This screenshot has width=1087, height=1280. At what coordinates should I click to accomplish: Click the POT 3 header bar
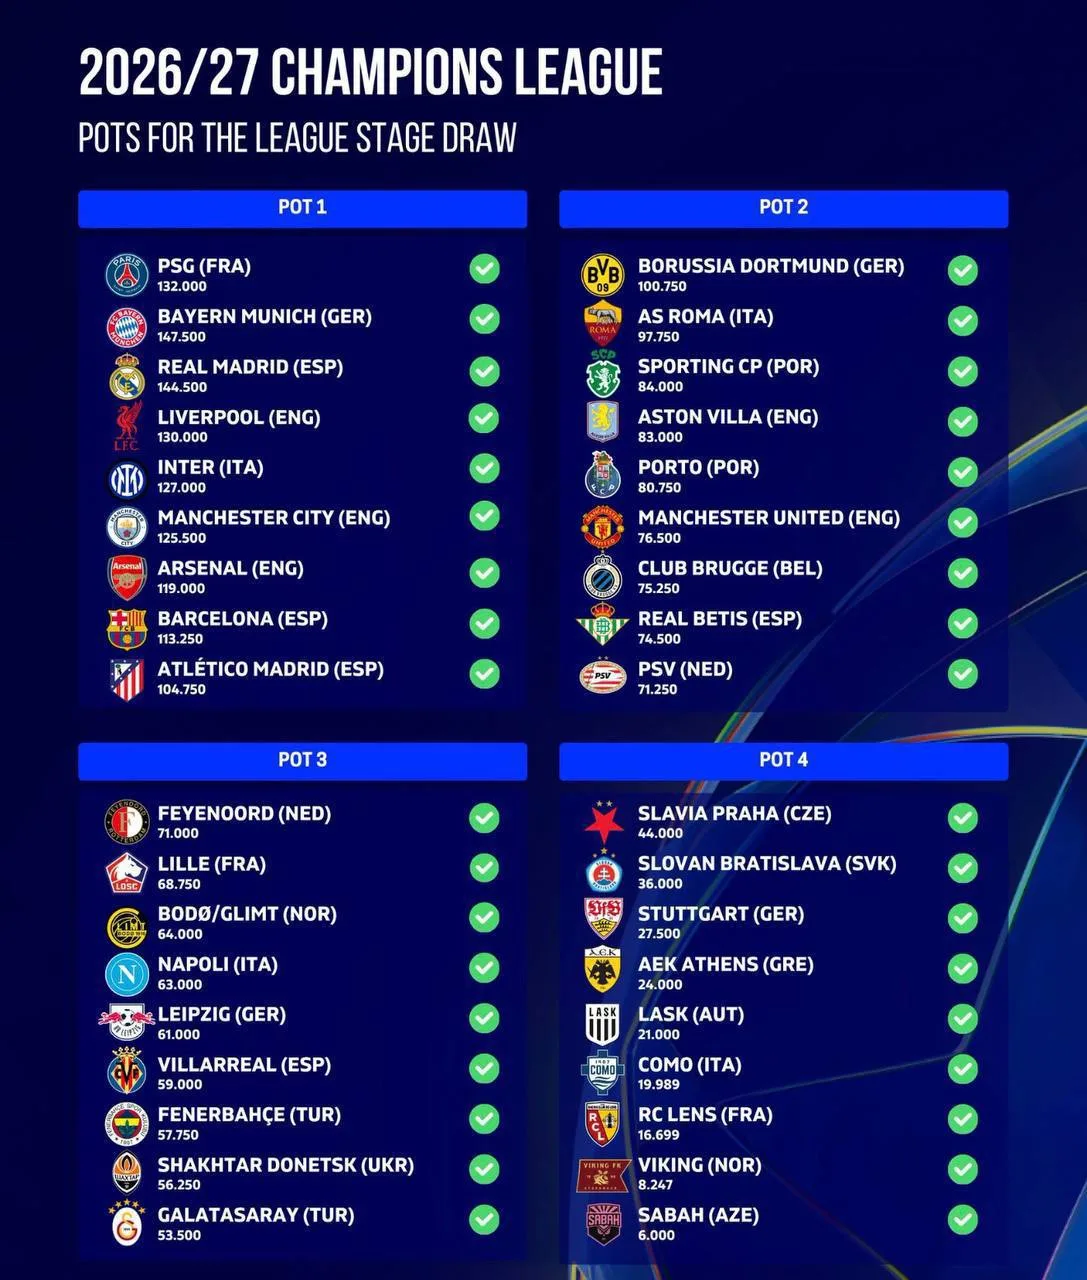pos(302,761)
